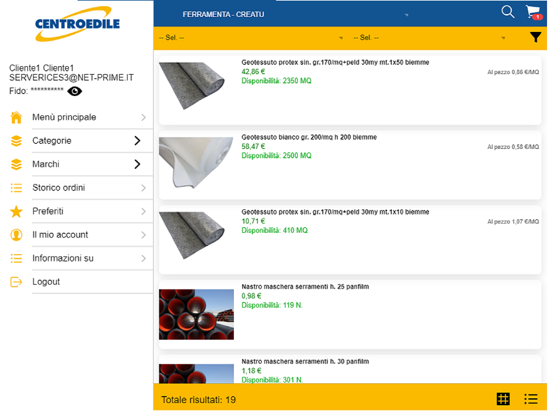552x414 pixels.
Task: Click Al pezzo 1,07 €/MQ label
Action: 513,222
